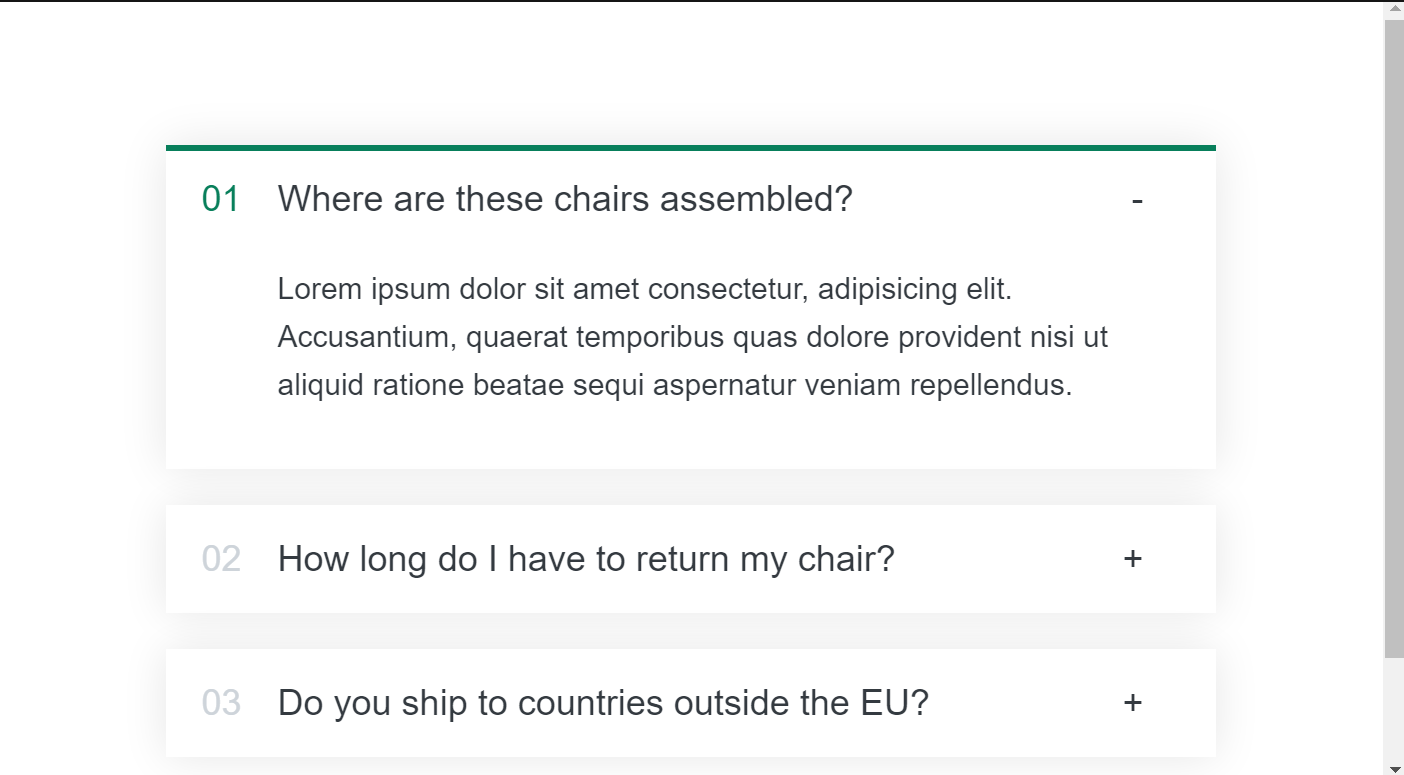Screen dimensions: 1404x775
Task: Toggle 'Where are these chairs assembled?' heading
Action: point(565,200)
